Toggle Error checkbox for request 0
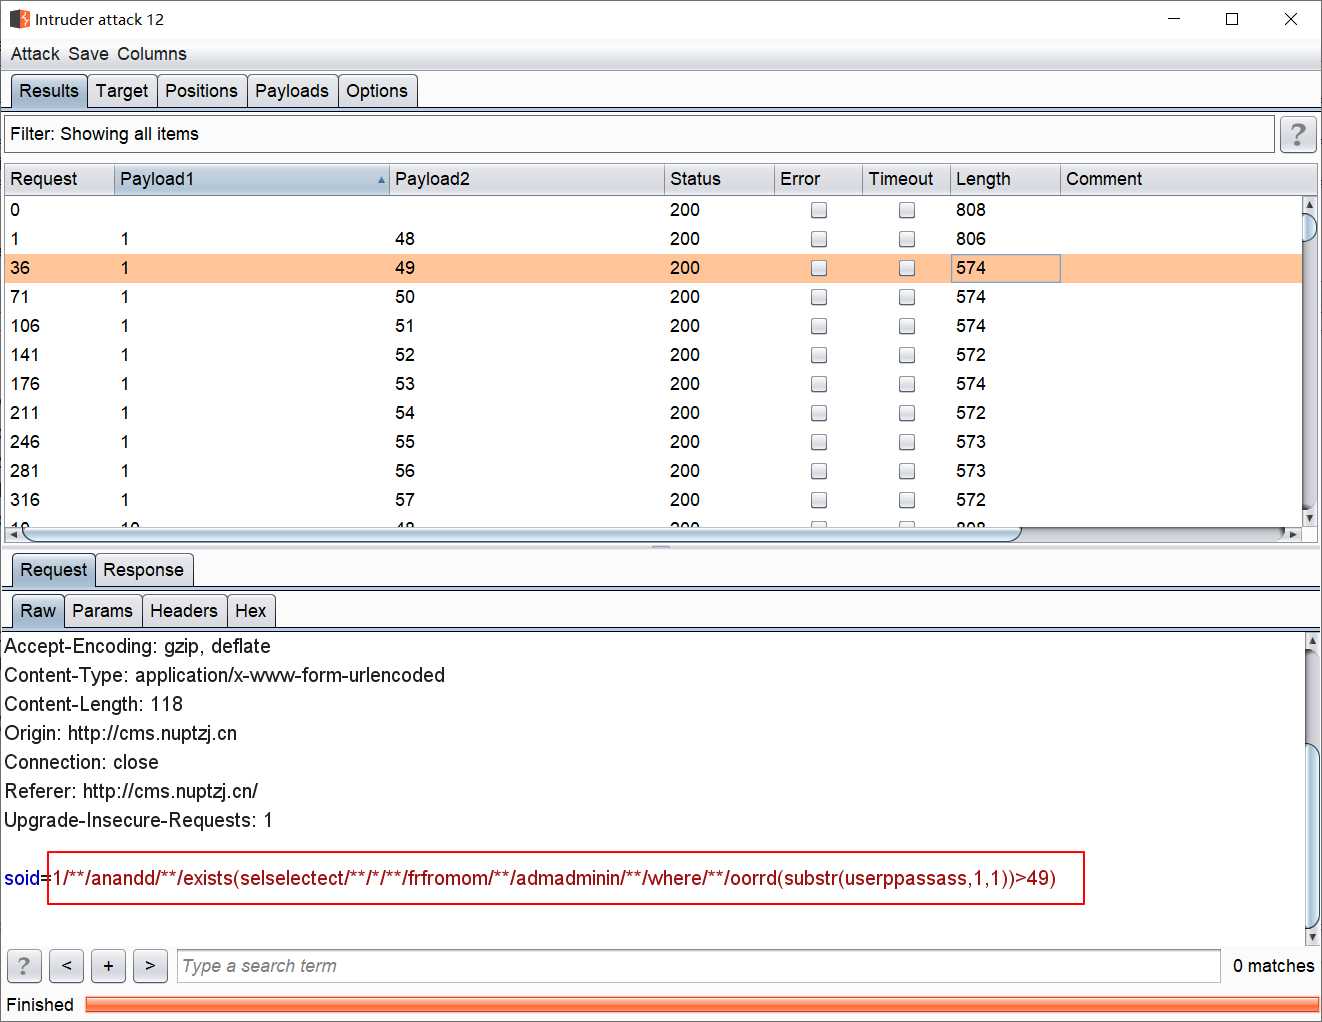 tap(819, 210)
